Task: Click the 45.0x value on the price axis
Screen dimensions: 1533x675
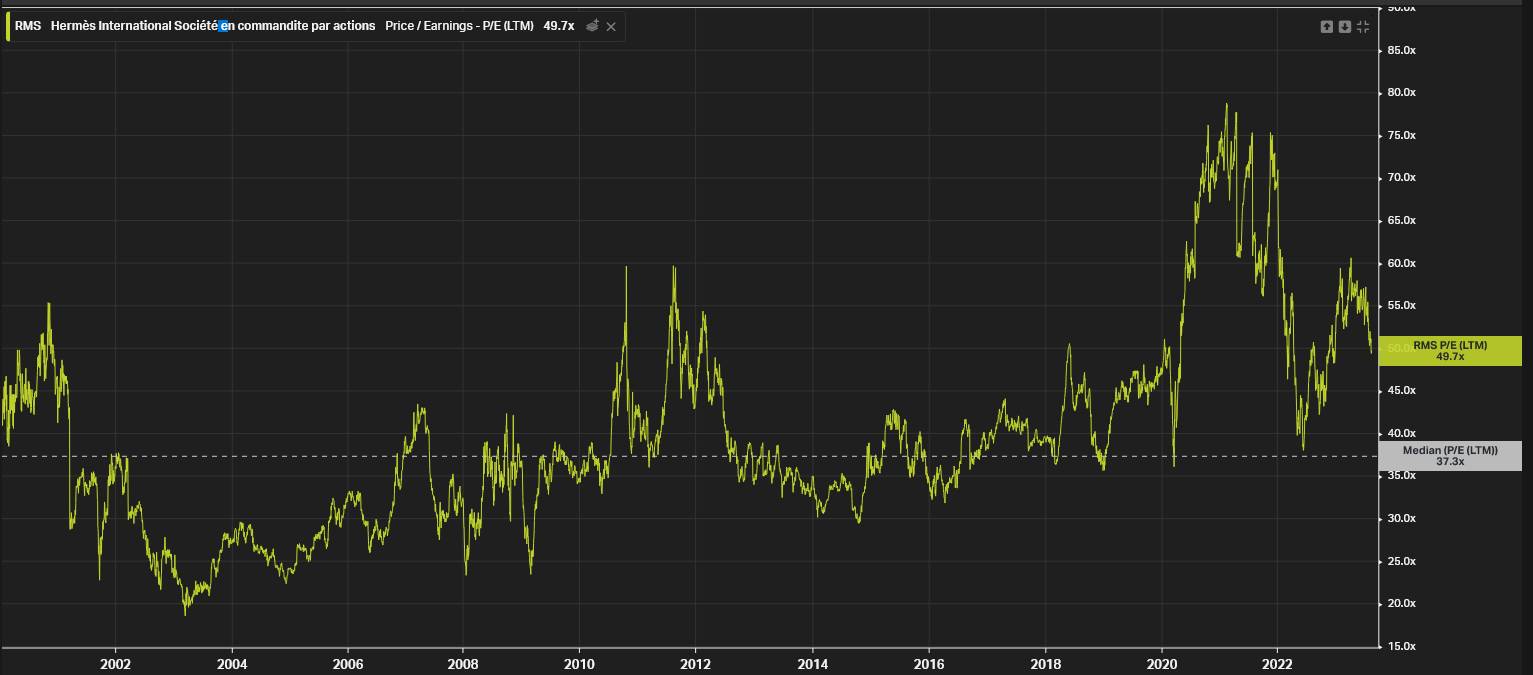Action: click(x=1400, y=390)
